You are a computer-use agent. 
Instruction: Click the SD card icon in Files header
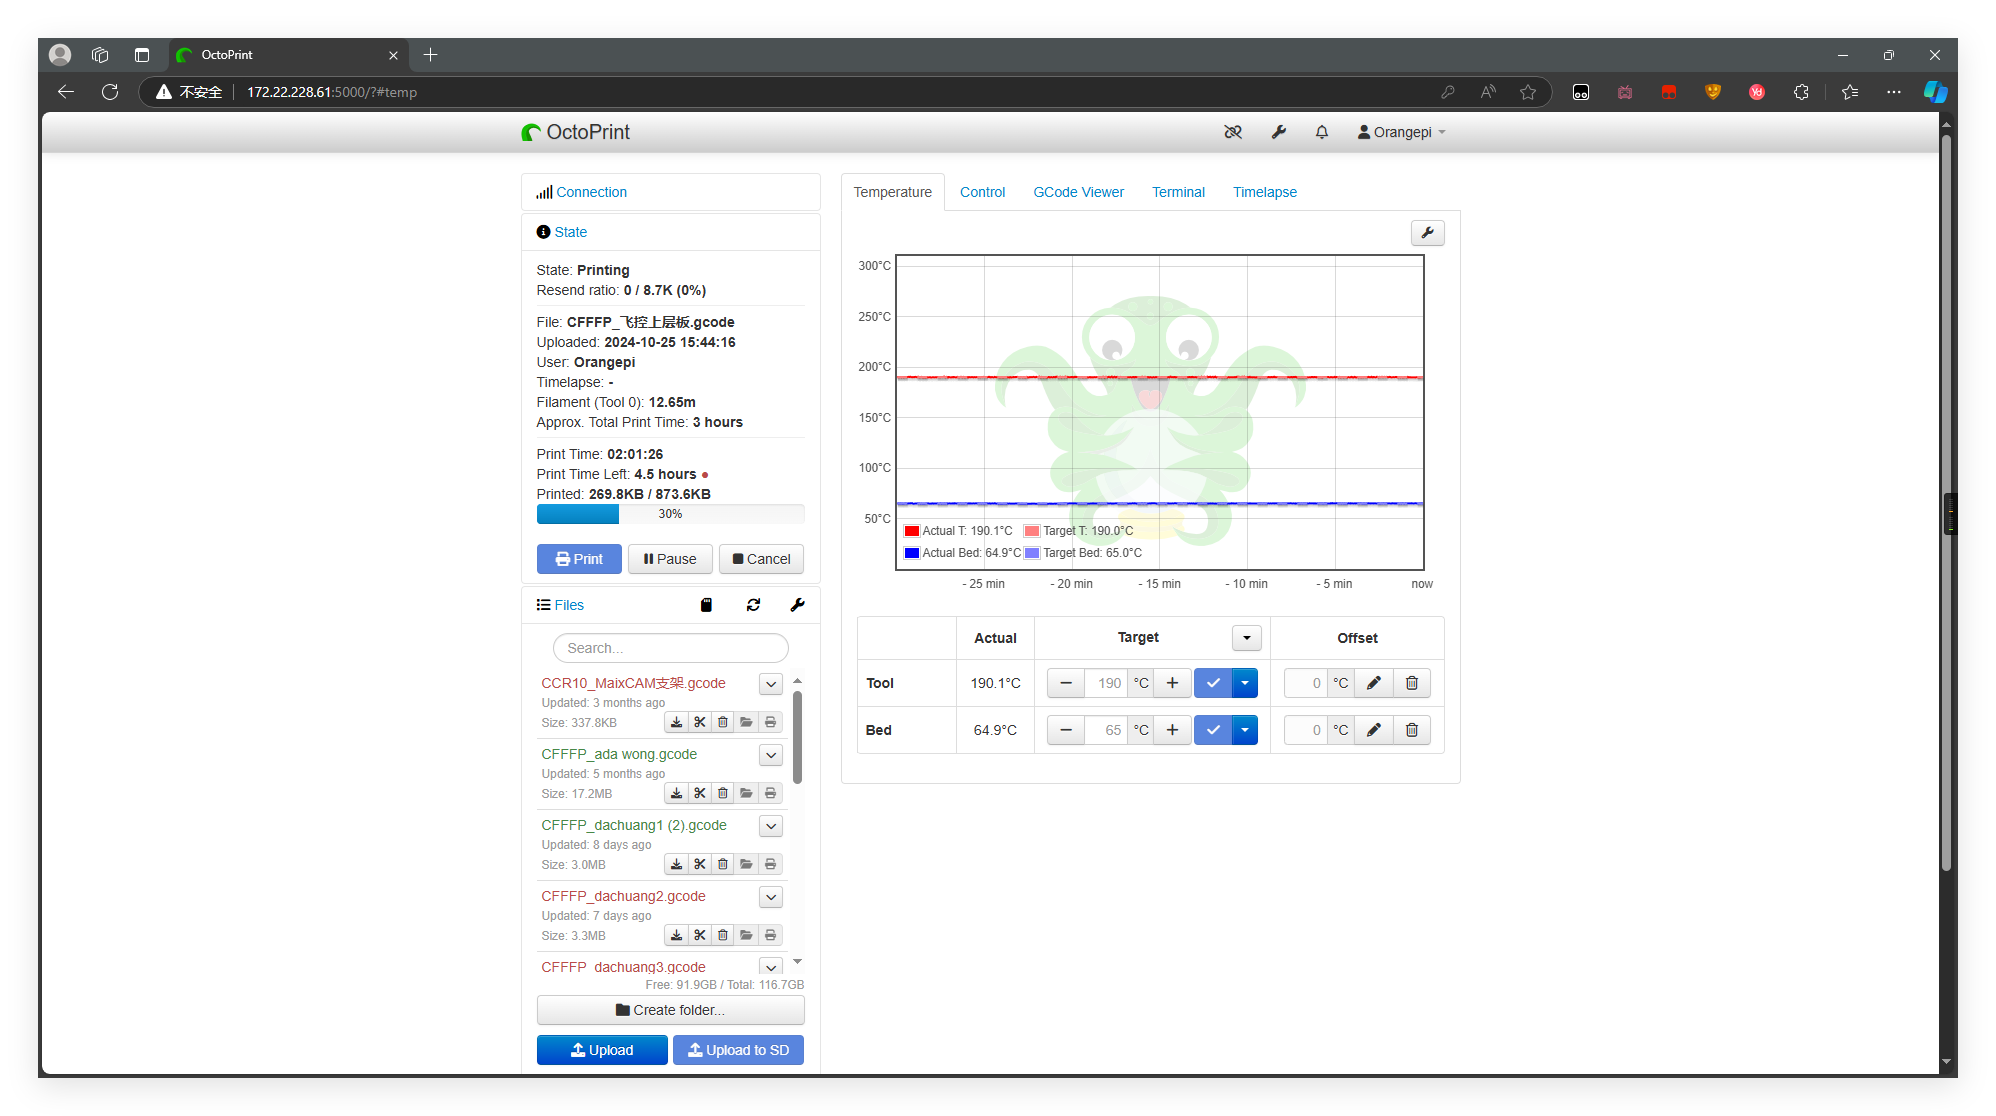click(706, 605)
